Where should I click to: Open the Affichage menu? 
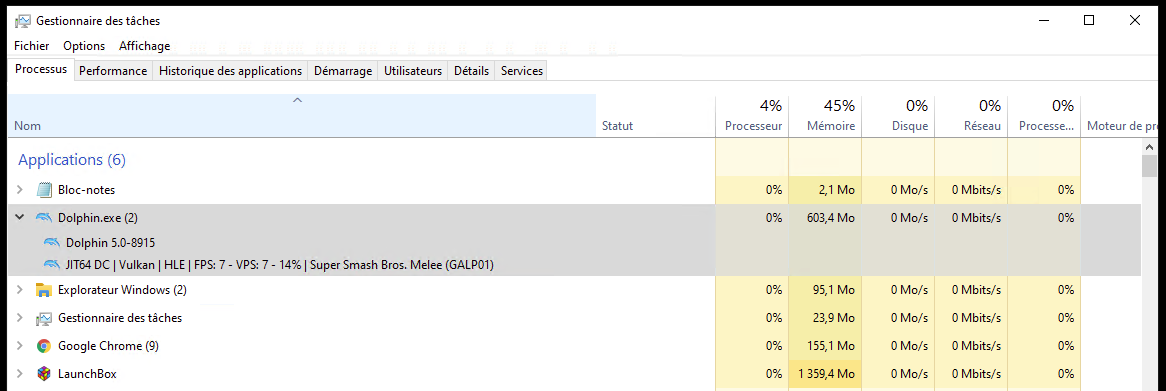(x=144, y=46)
